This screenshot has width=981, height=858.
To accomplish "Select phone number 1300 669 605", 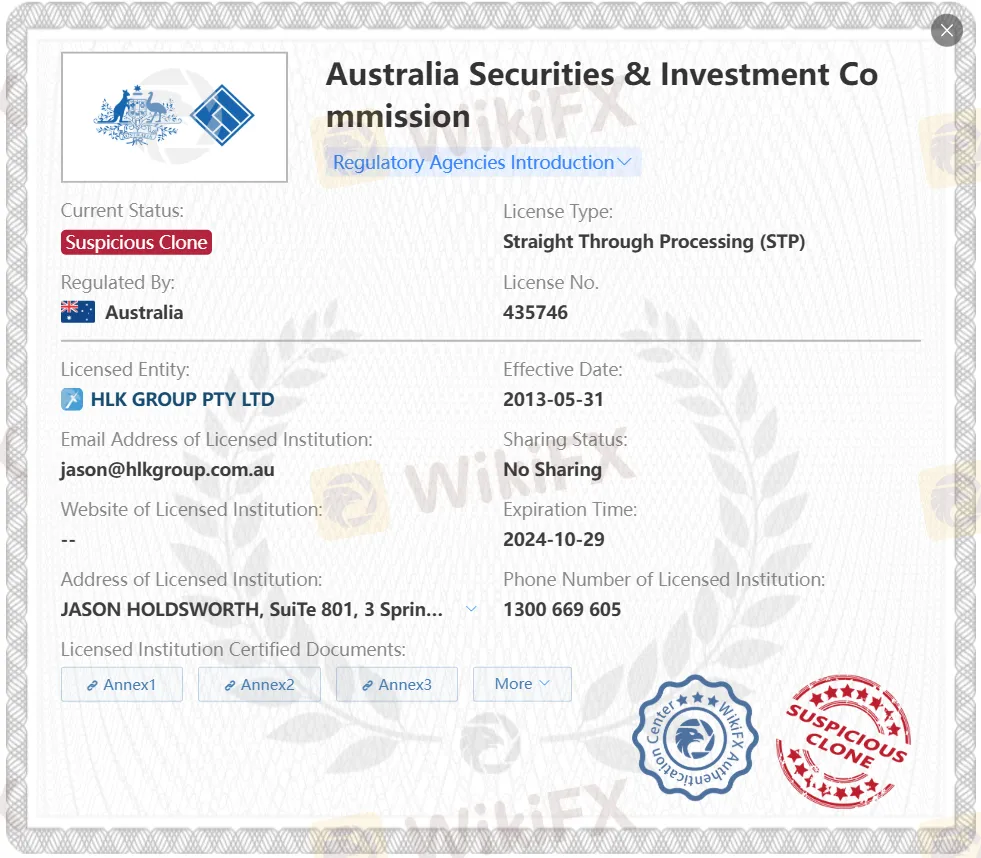I will click(x=562, y=609).
